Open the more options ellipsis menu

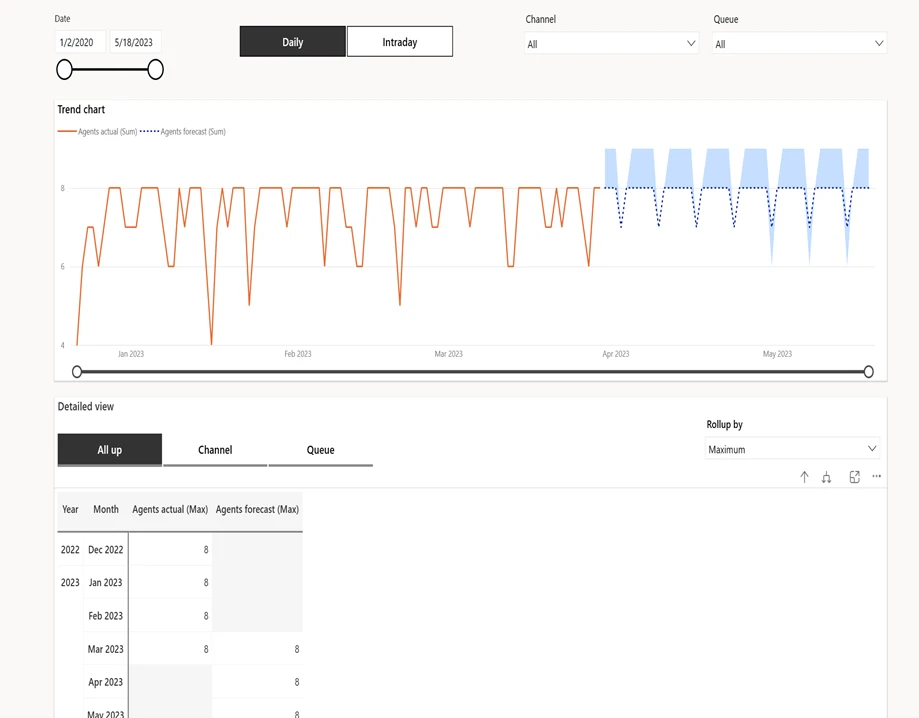click(876, 477)
